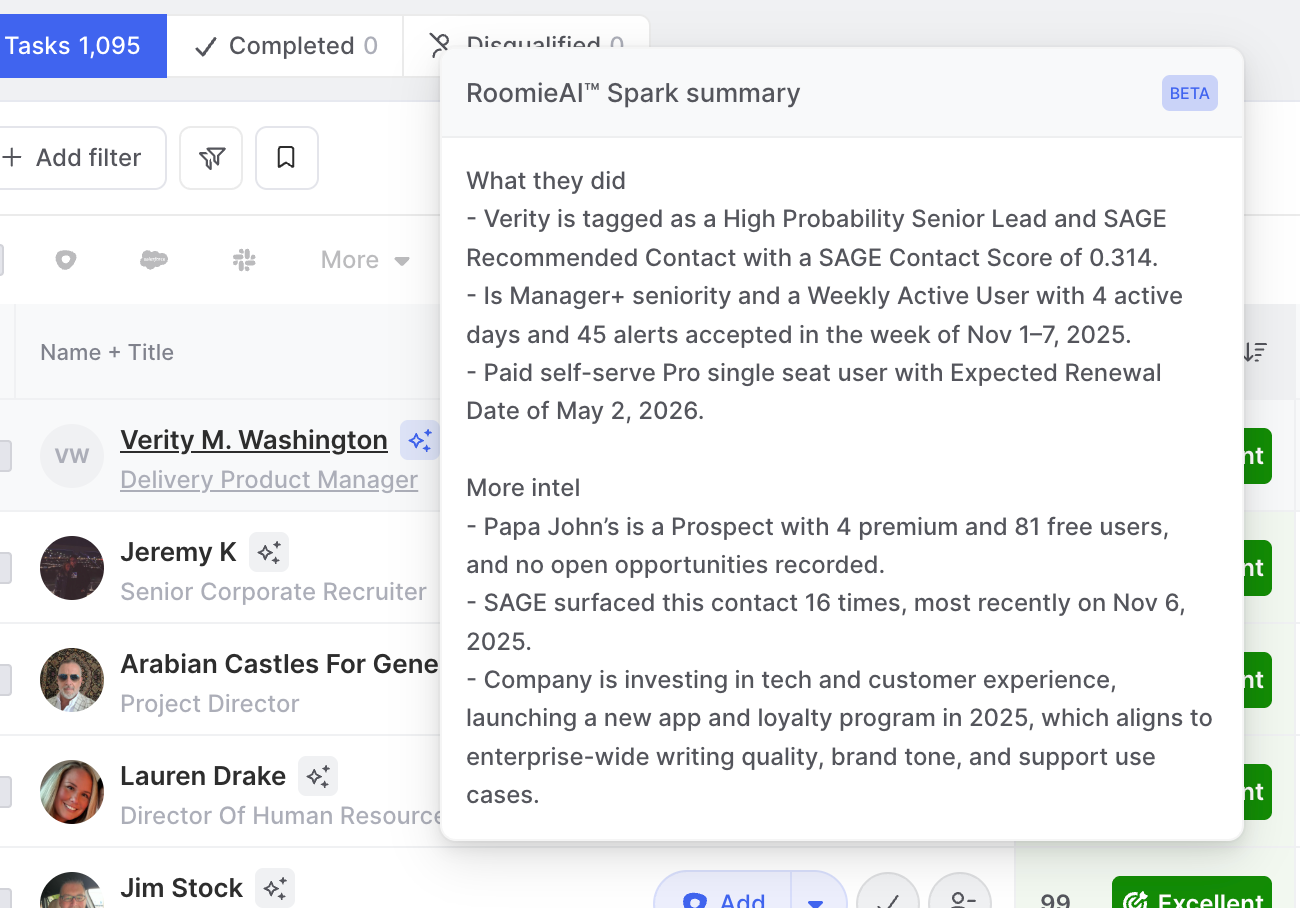Screen dimensions: 1300x908
Task: Click Lauren Drake's profile photo
Action: (72, 792)
